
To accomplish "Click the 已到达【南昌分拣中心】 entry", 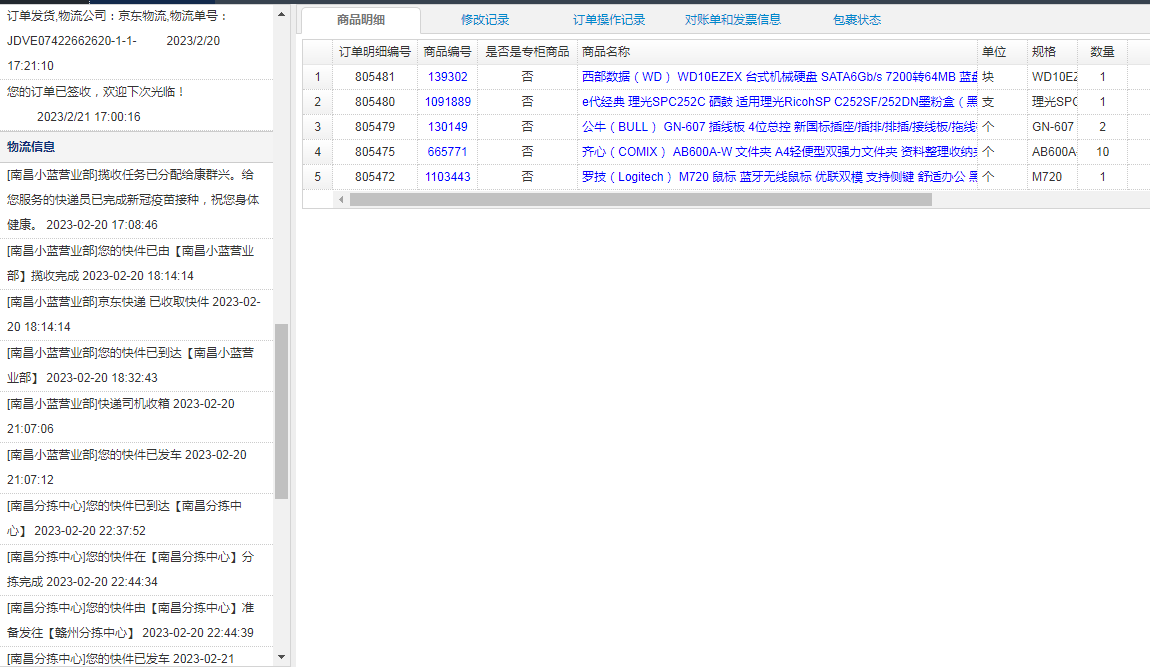I will (136, 518).
